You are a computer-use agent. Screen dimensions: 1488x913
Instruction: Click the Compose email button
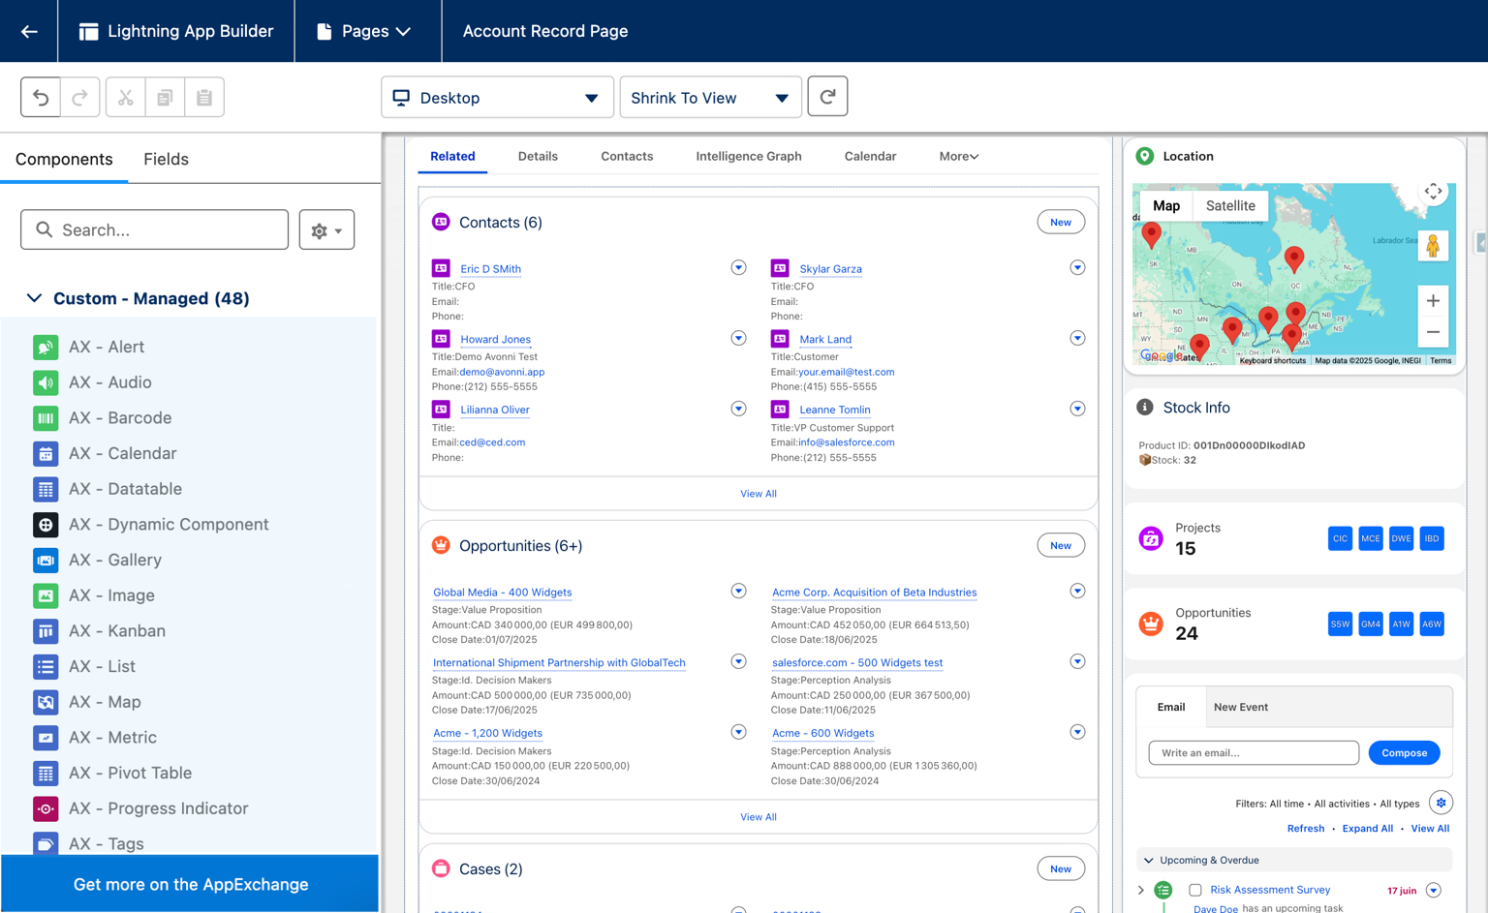(x=1404, y=753)
